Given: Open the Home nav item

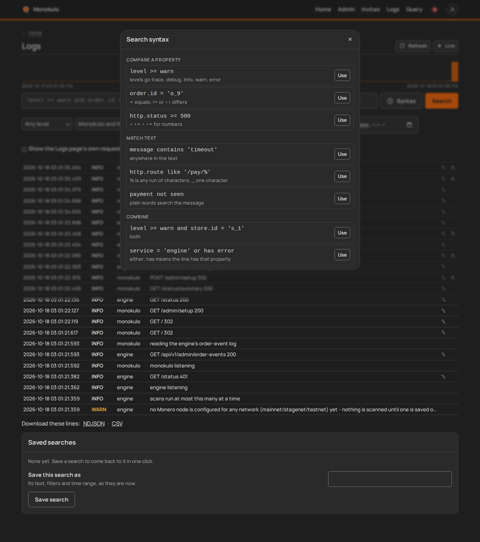Looking at the screenshot, I should click(323, 10).
